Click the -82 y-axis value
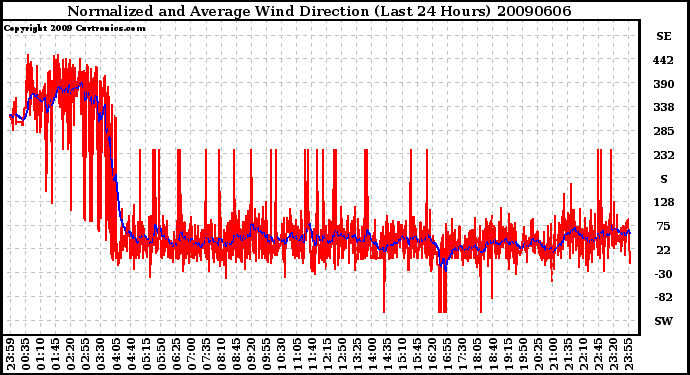The image size is (690, 375). 663,297
